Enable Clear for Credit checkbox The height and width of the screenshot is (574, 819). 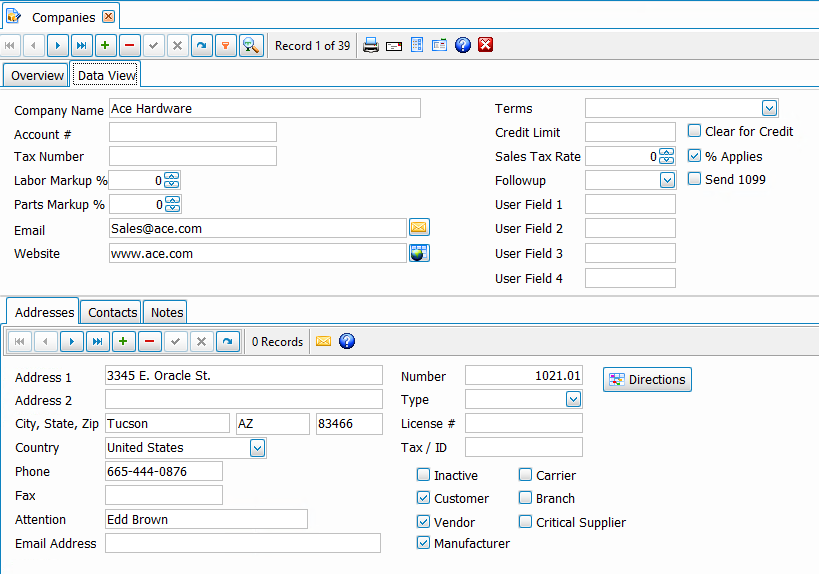[x=694, y=131]
